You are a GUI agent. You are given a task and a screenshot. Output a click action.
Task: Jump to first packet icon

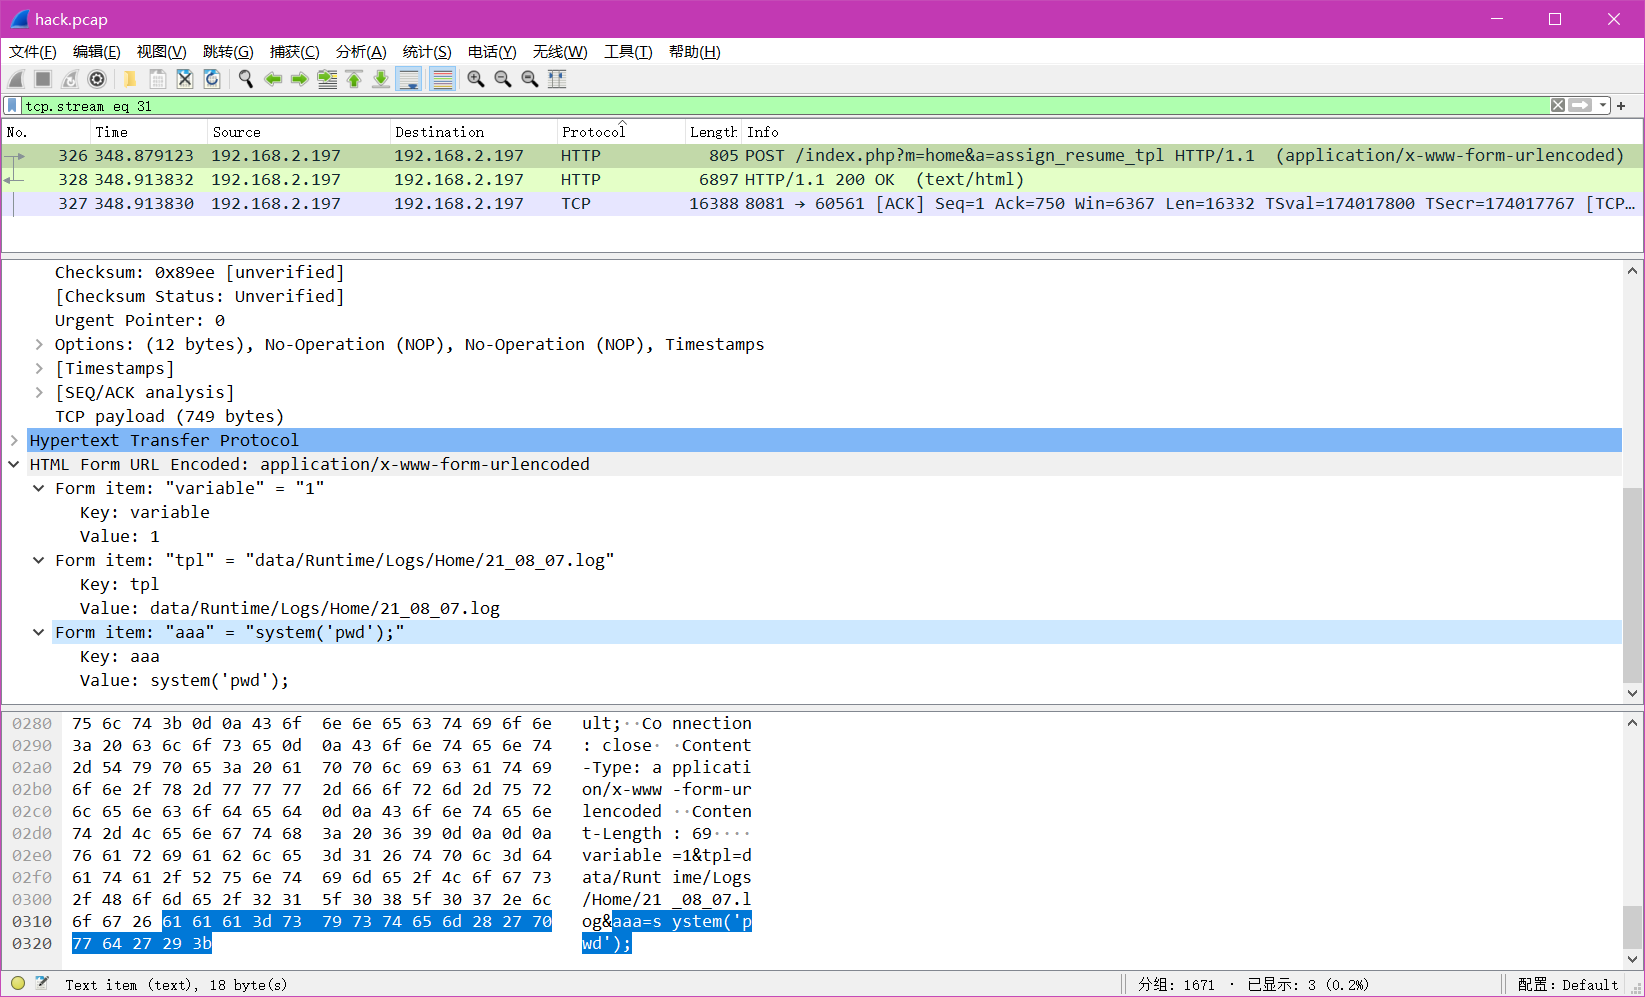click(x=354, y=79)
